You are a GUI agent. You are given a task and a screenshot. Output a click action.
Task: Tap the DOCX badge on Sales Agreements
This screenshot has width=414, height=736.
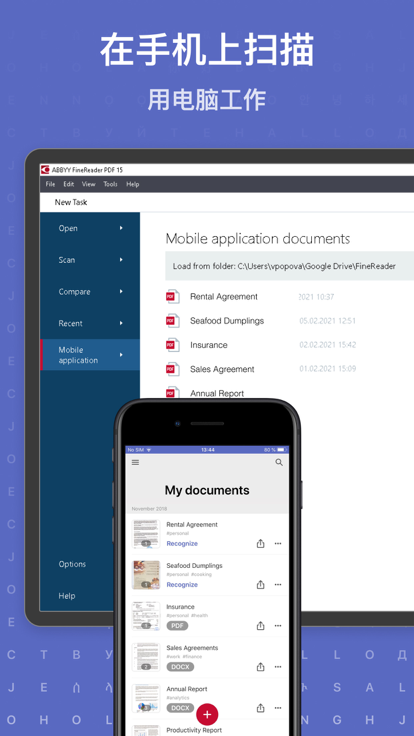[180, 667]
